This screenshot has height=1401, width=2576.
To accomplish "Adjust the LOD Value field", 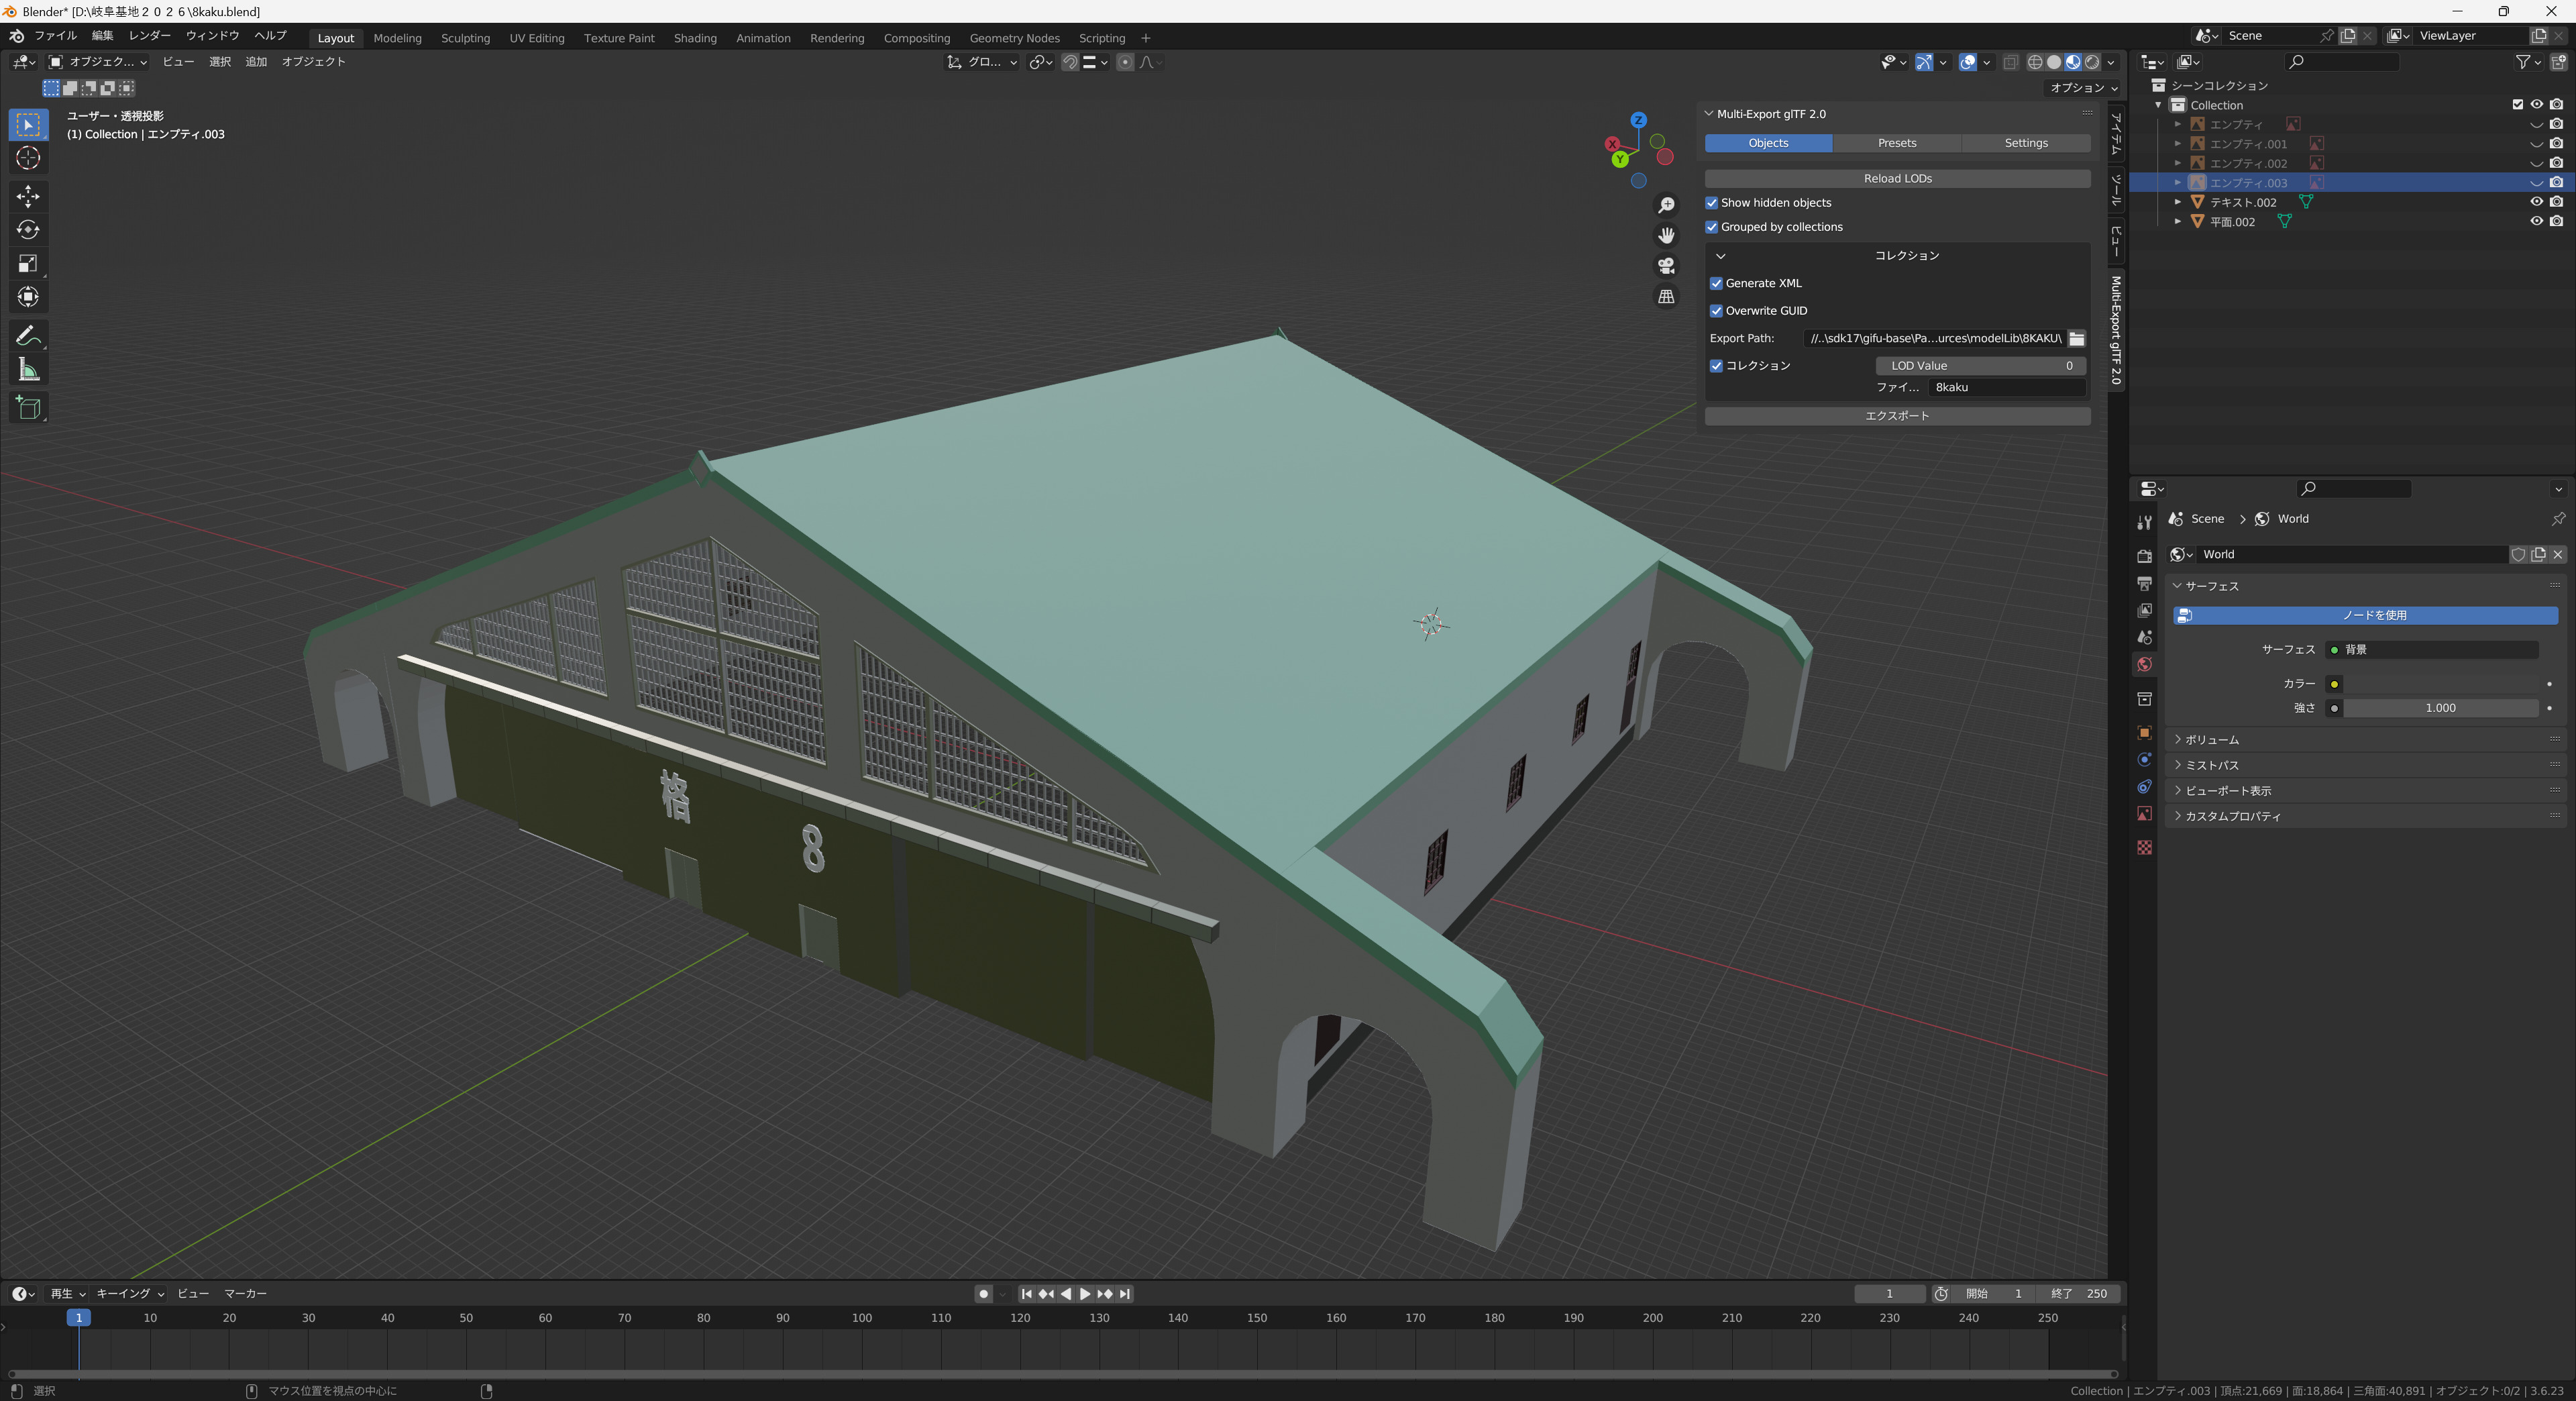I will 1980,366.
